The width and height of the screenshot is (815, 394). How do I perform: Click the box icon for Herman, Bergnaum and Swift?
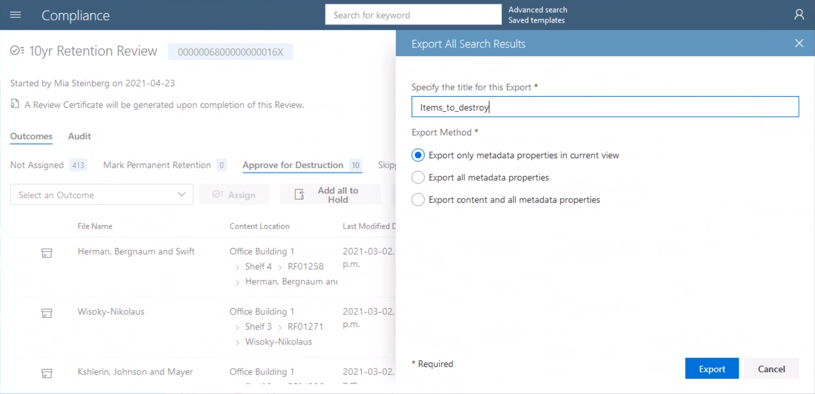[47, 253]
